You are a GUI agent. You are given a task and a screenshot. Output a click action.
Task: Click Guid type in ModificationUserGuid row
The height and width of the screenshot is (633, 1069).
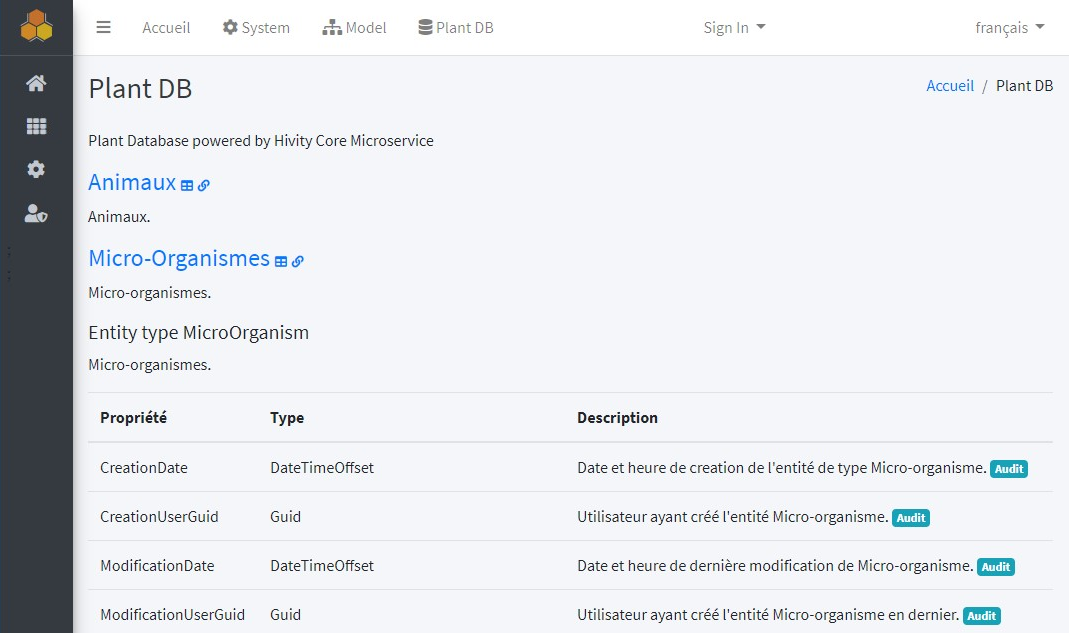point(285,615)
